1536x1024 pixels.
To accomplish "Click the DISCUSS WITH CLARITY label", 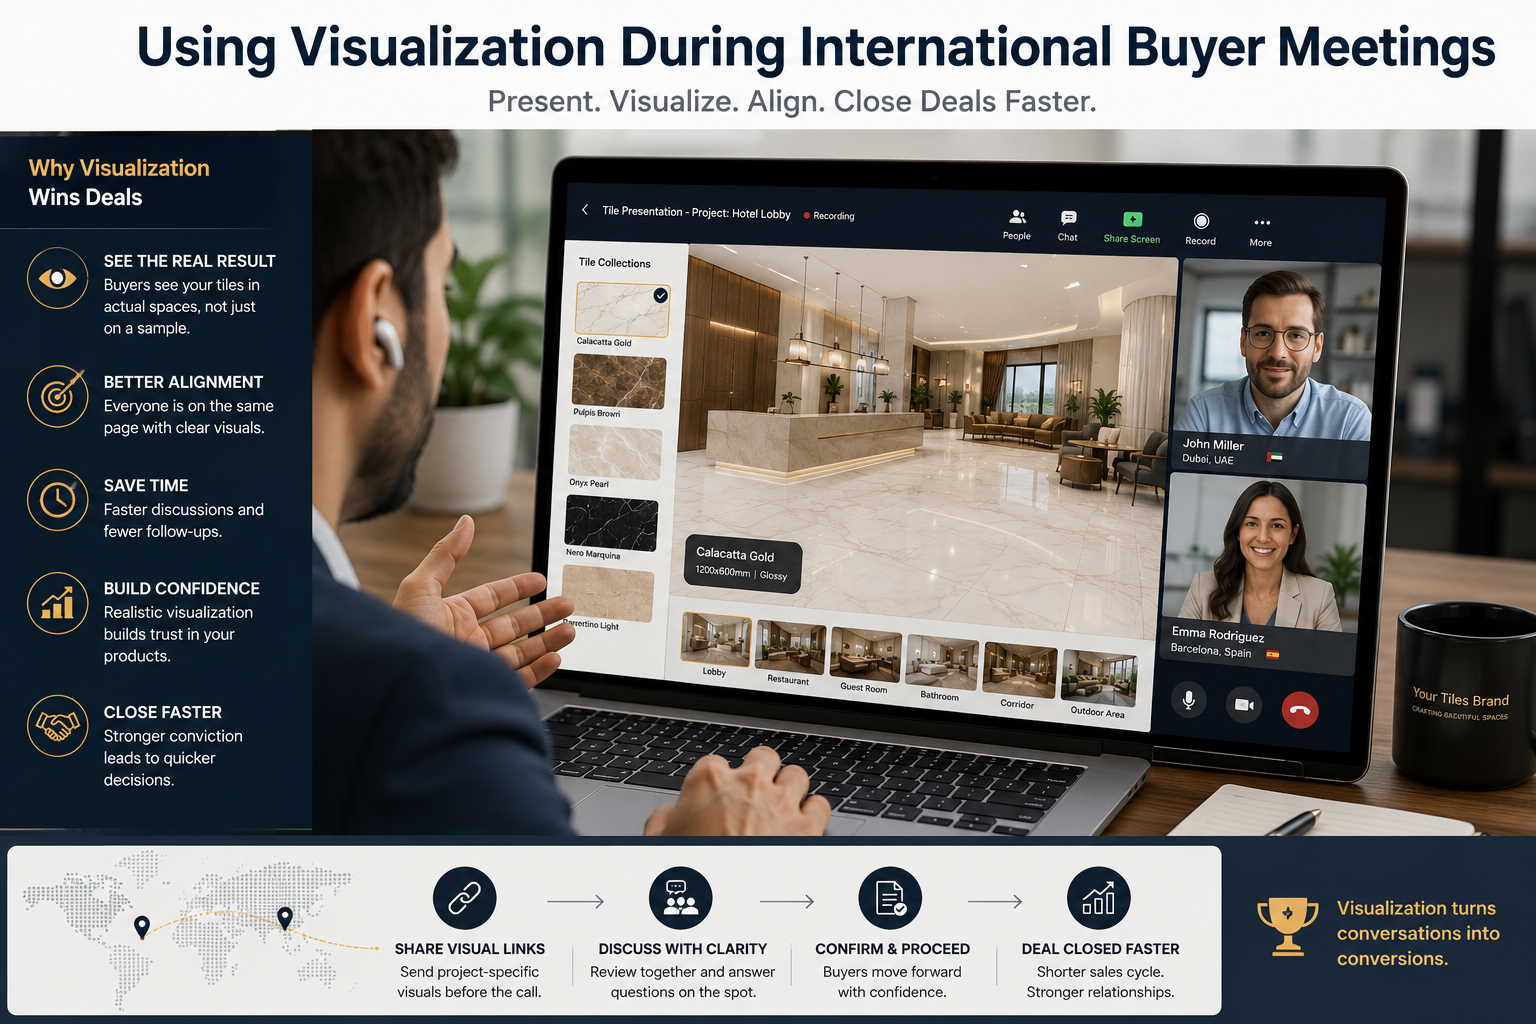I will 683,949.
